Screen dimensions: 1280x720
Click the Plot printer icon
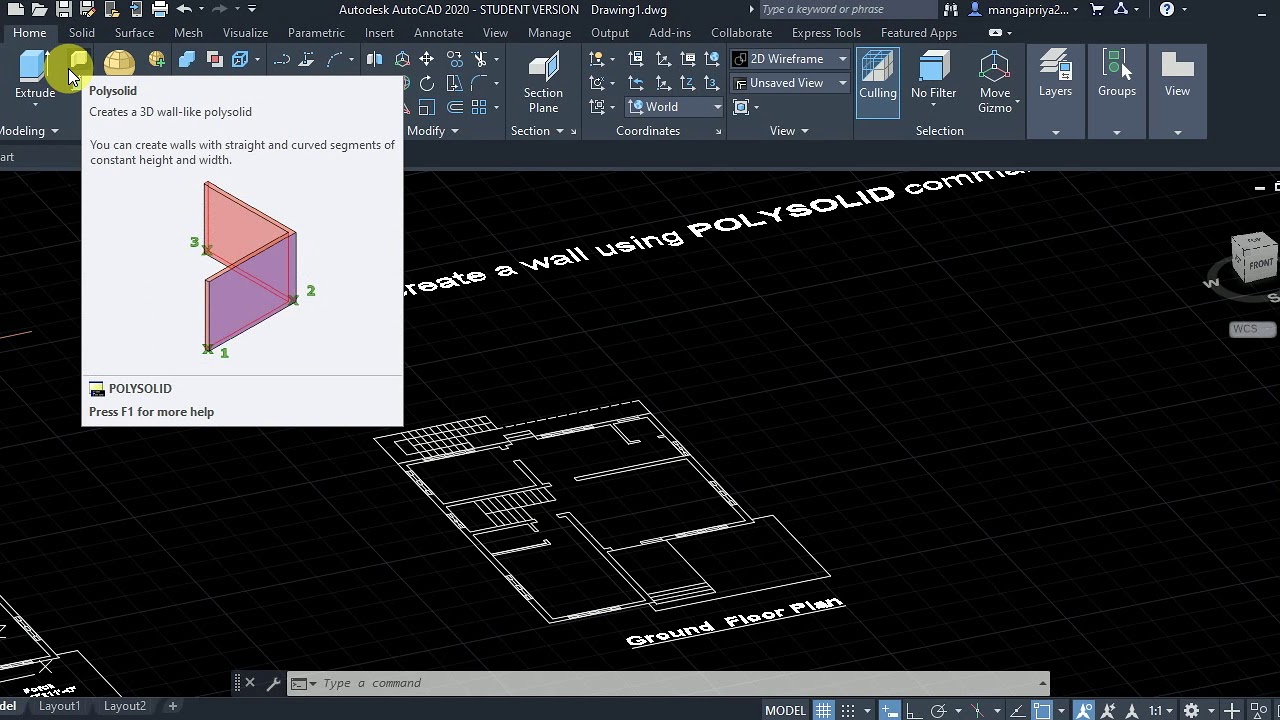pyautogui.click(x=159, y=10)
